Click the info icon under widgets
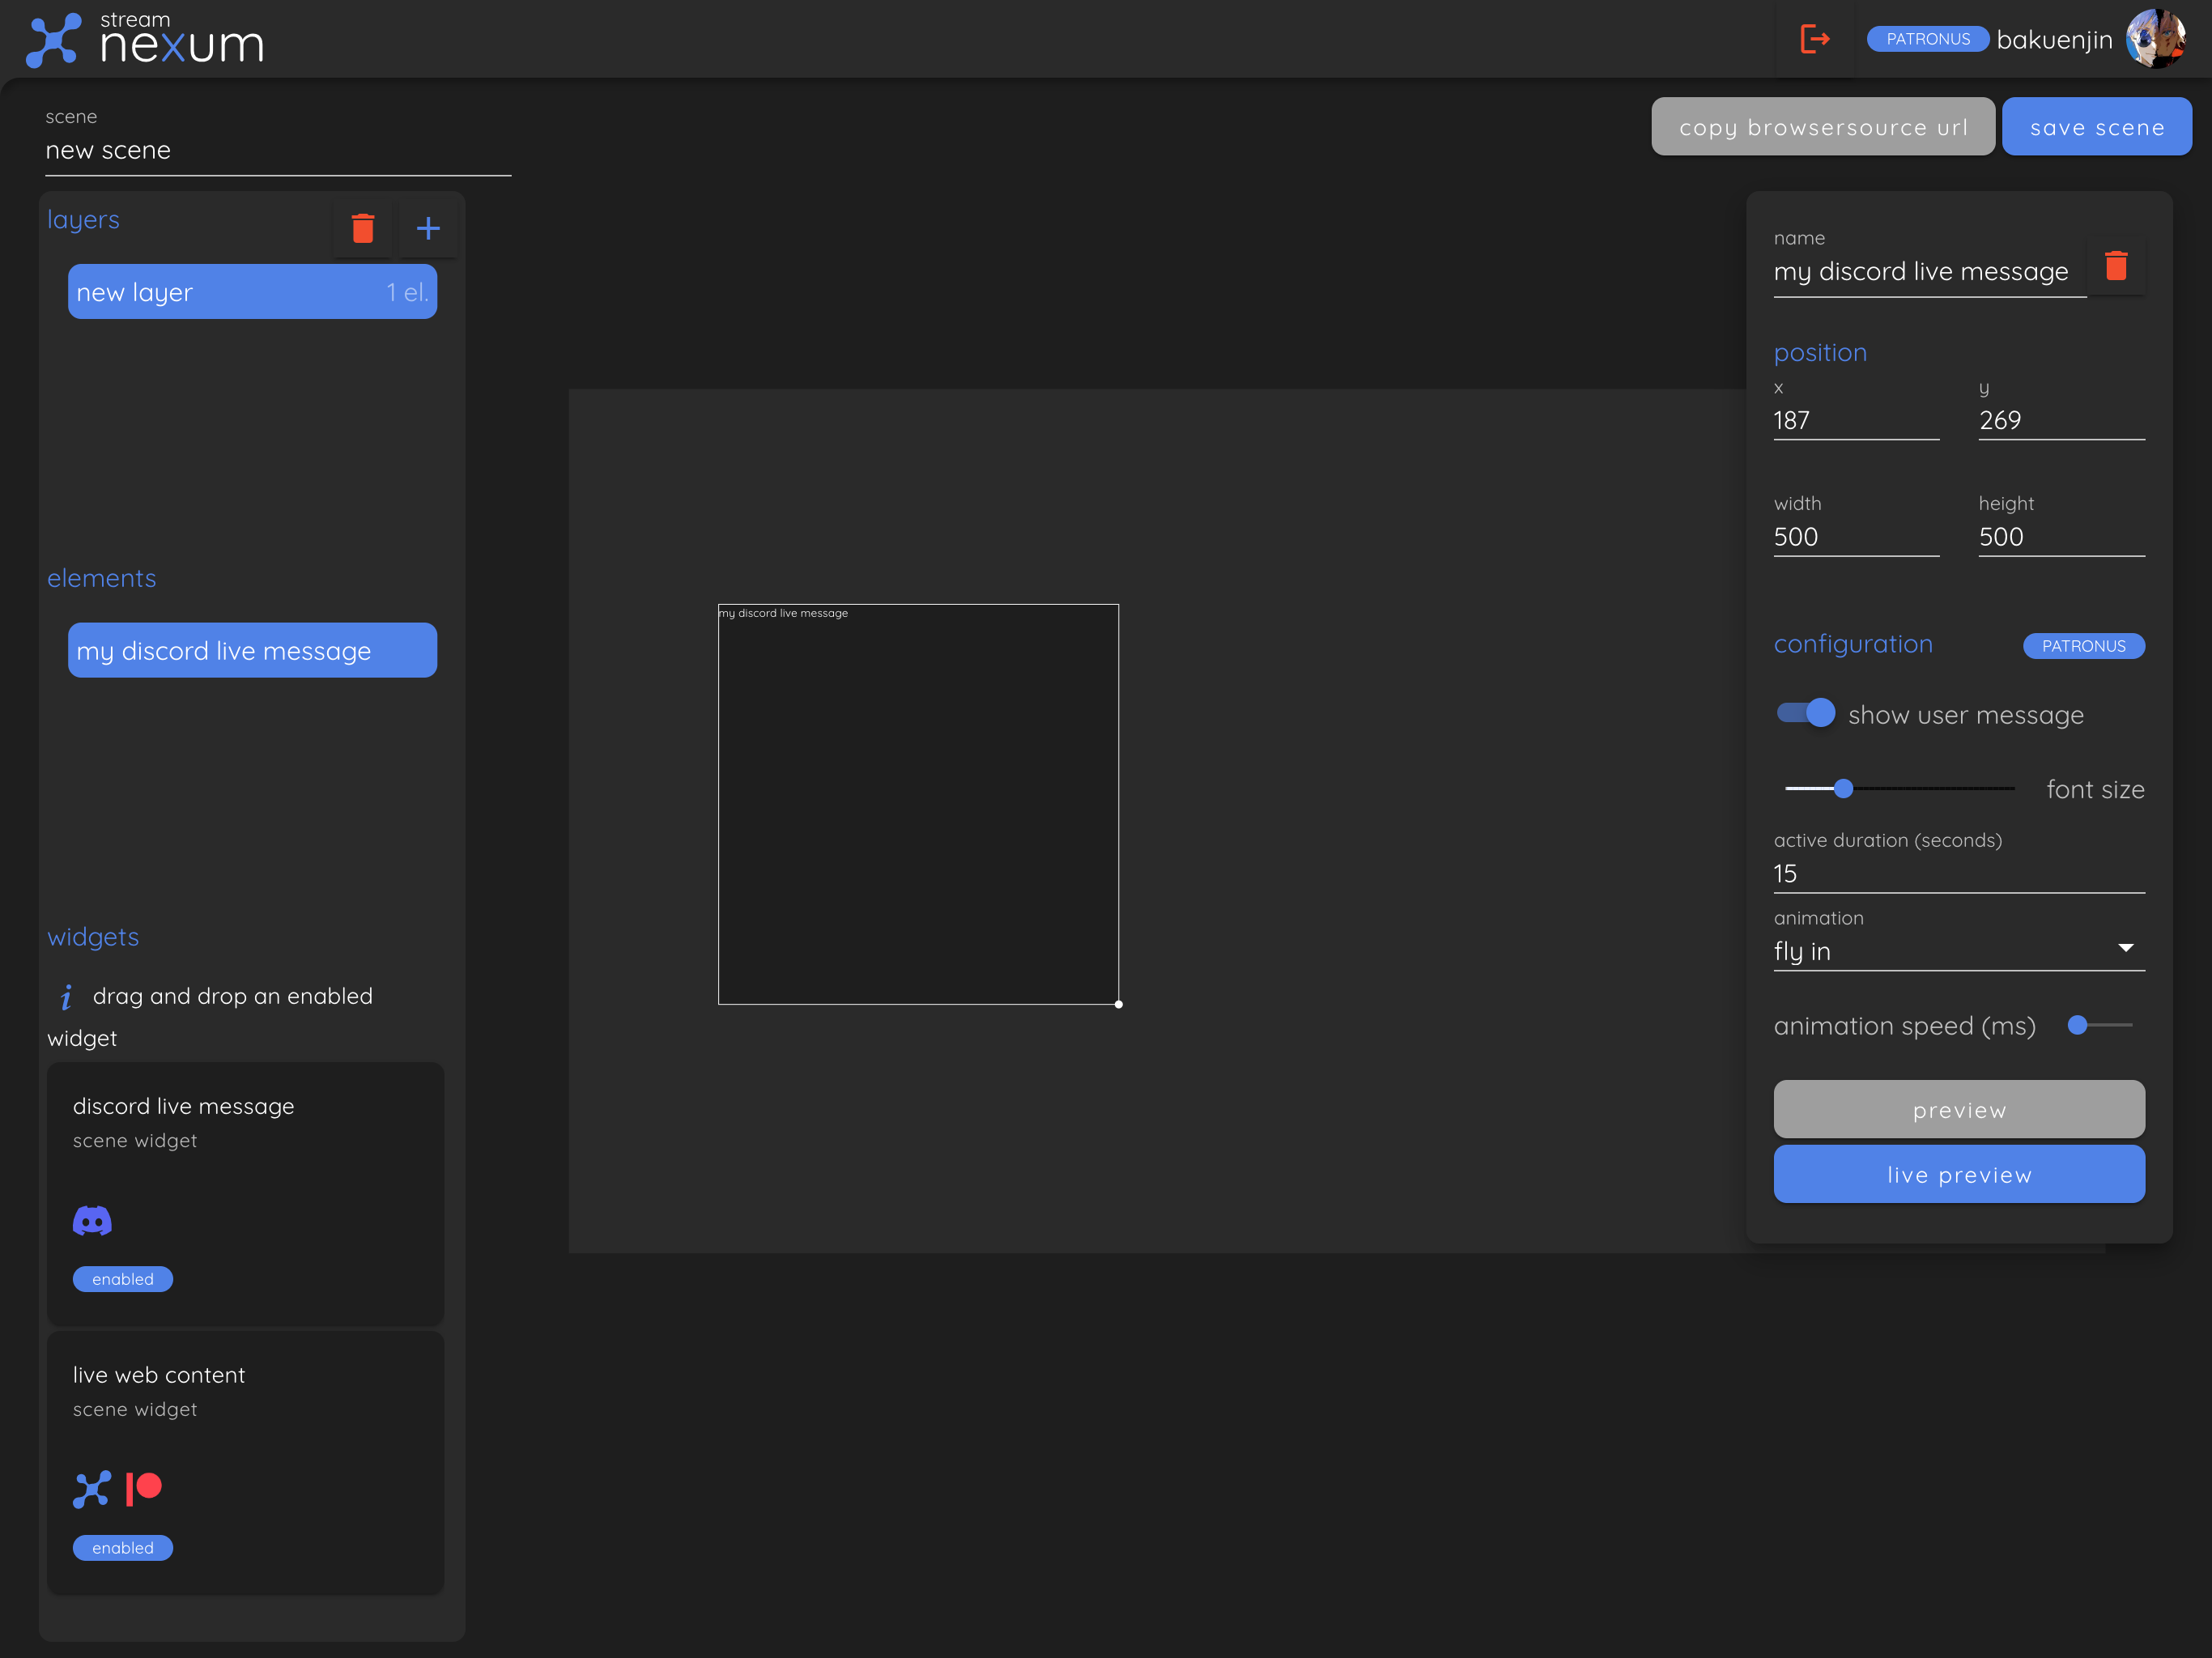Screen dimensions: 2212x1658 coord(66,996)
